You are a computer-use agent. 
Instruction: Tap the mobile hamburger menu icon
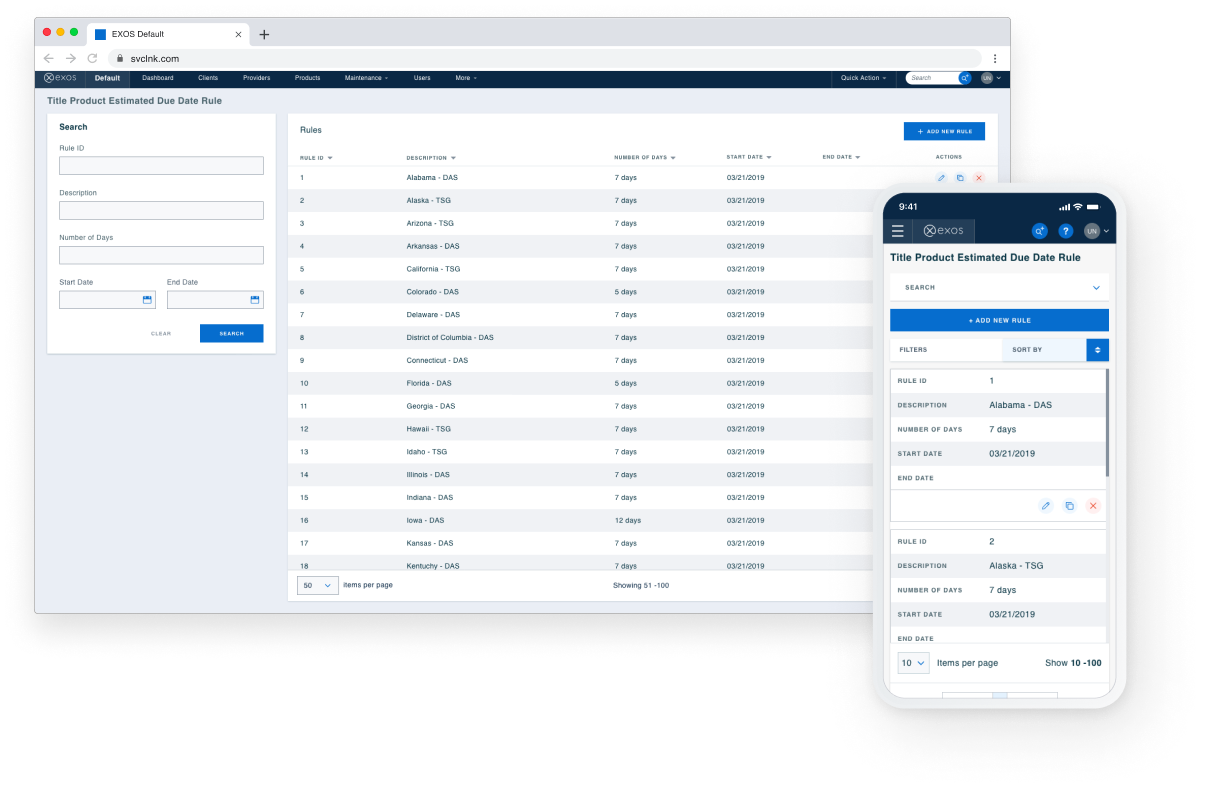pyautogui.click(x=898, y=231)
